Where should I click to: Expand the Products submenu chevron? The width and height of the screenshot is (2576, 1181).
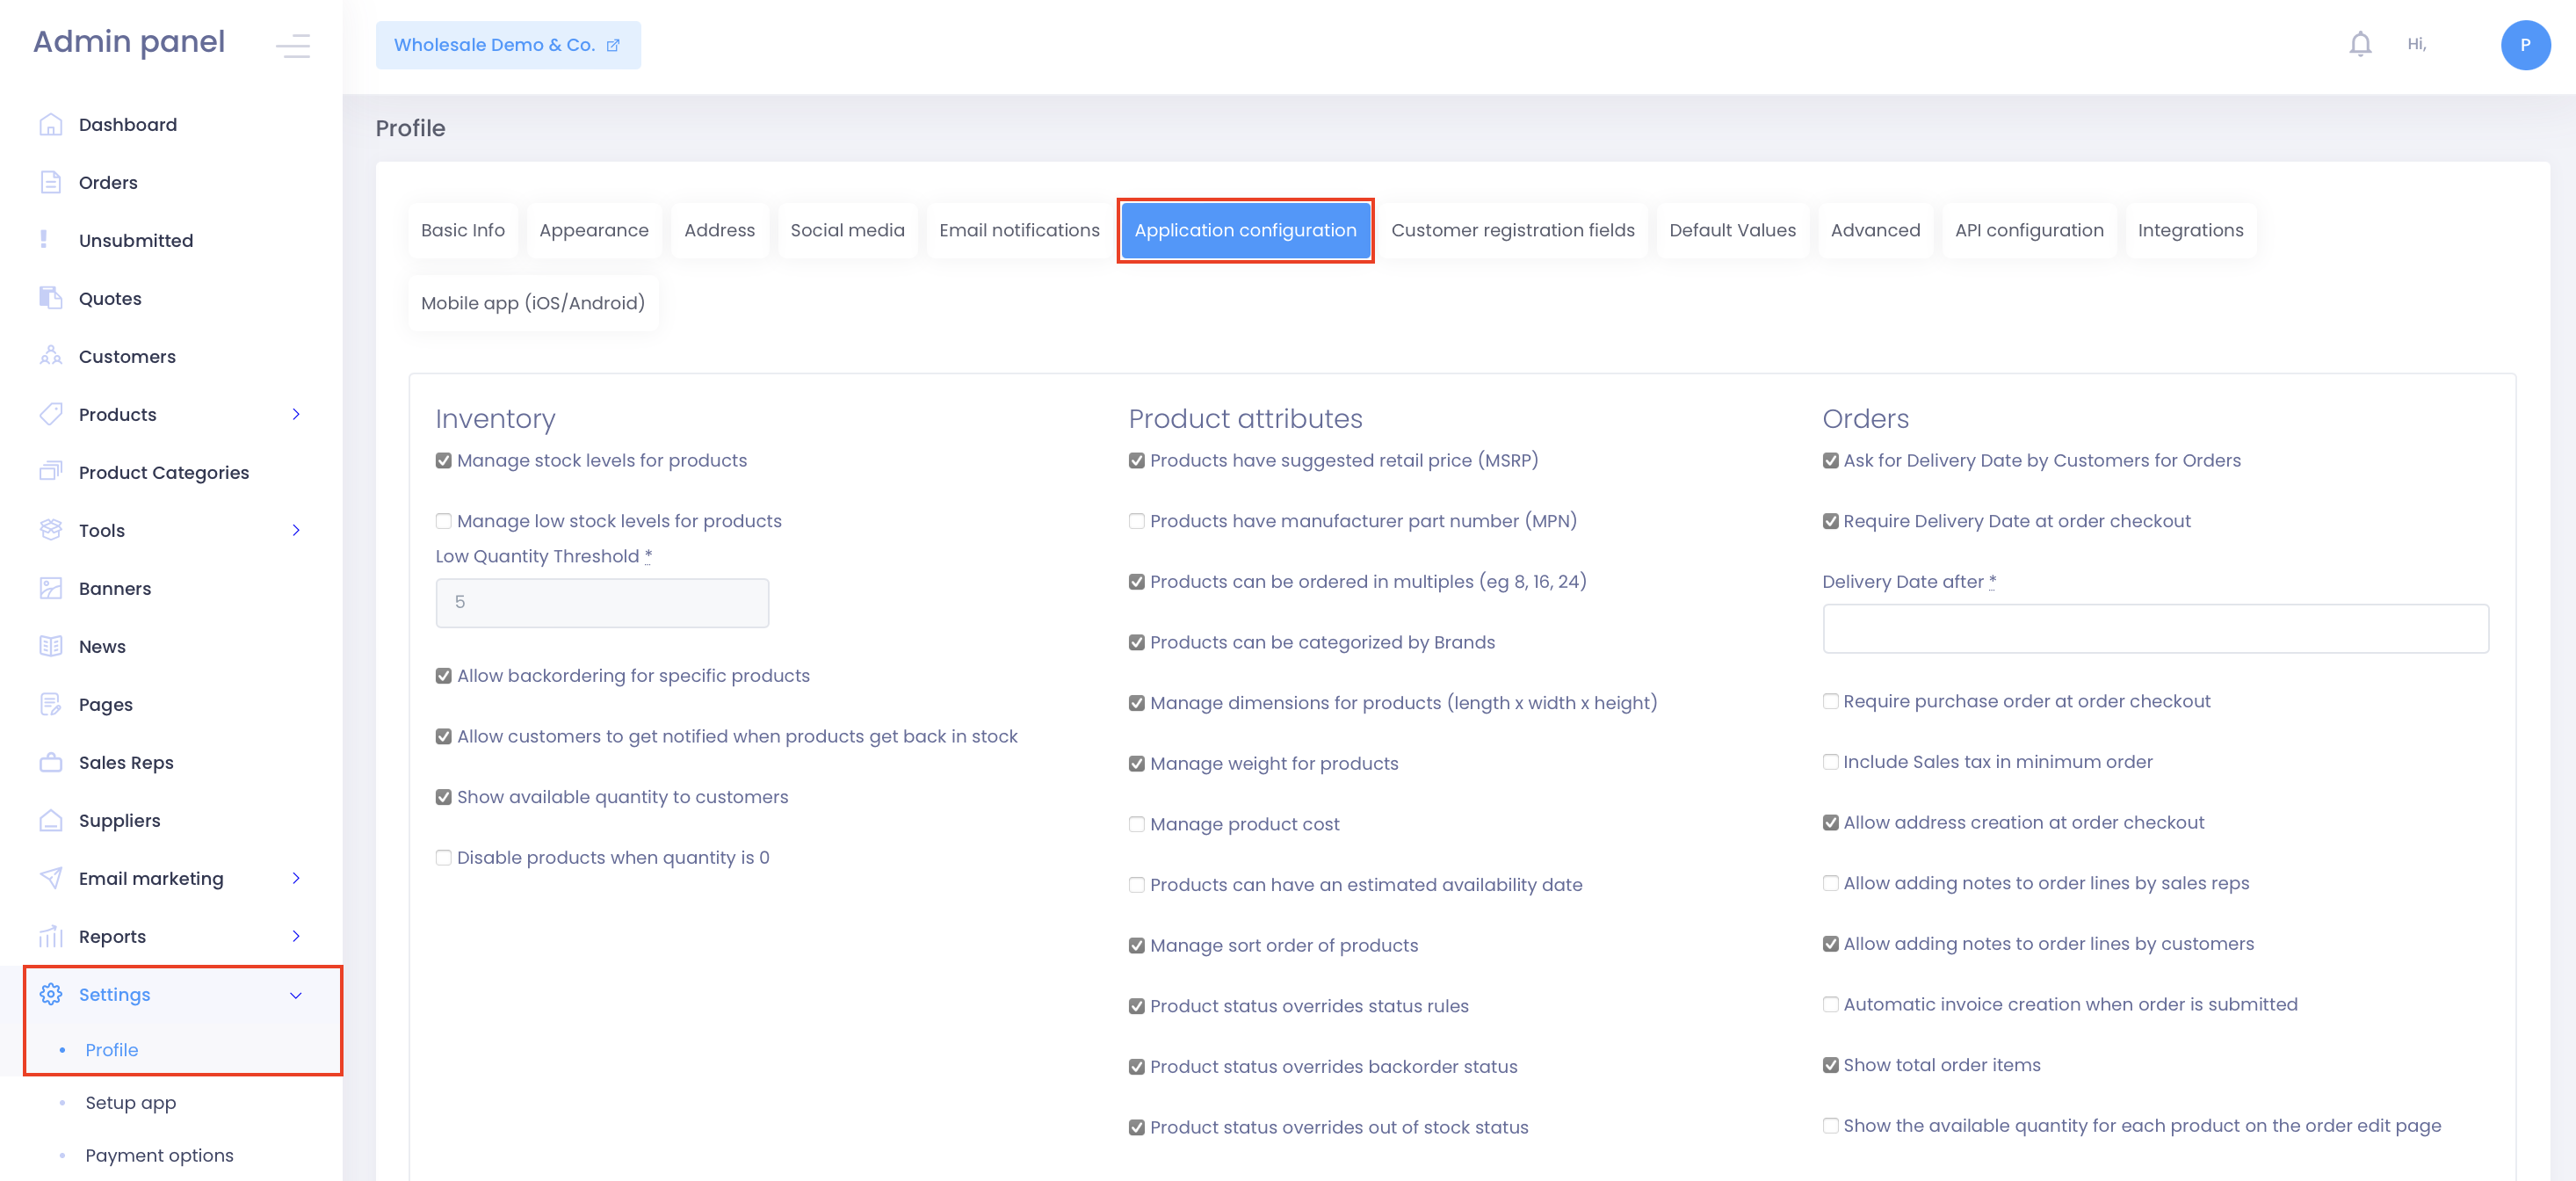[296, 414]
